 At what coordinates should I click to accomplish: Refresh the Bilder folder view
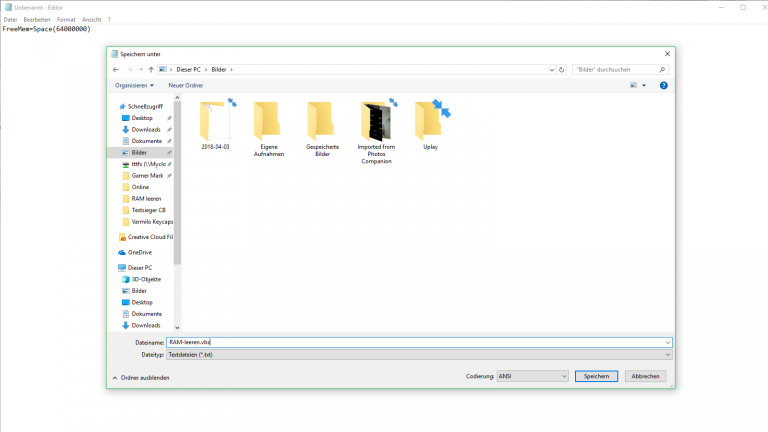[x=562, y=70]
